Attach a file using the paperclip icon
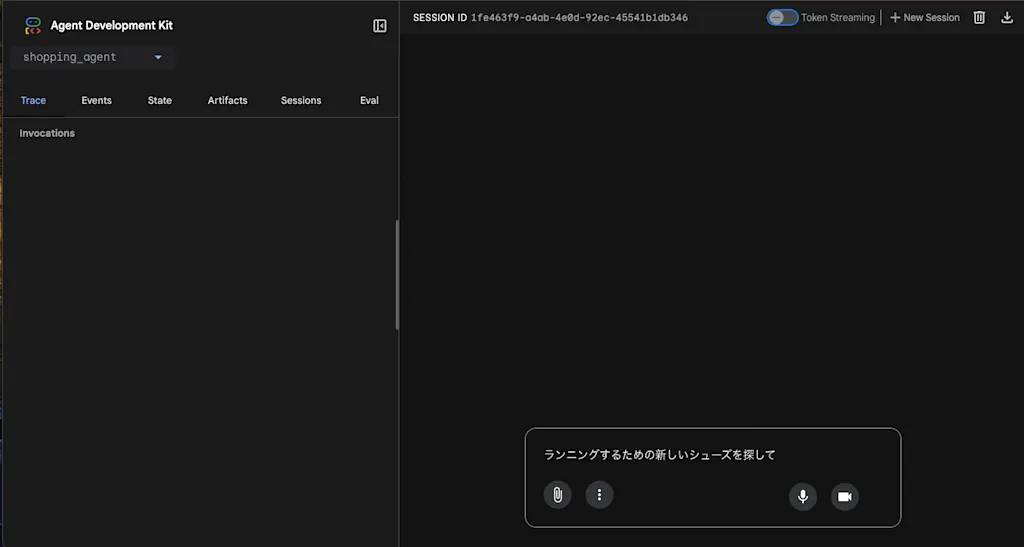This screenshot has height=547, width=1024. [558, 495]
